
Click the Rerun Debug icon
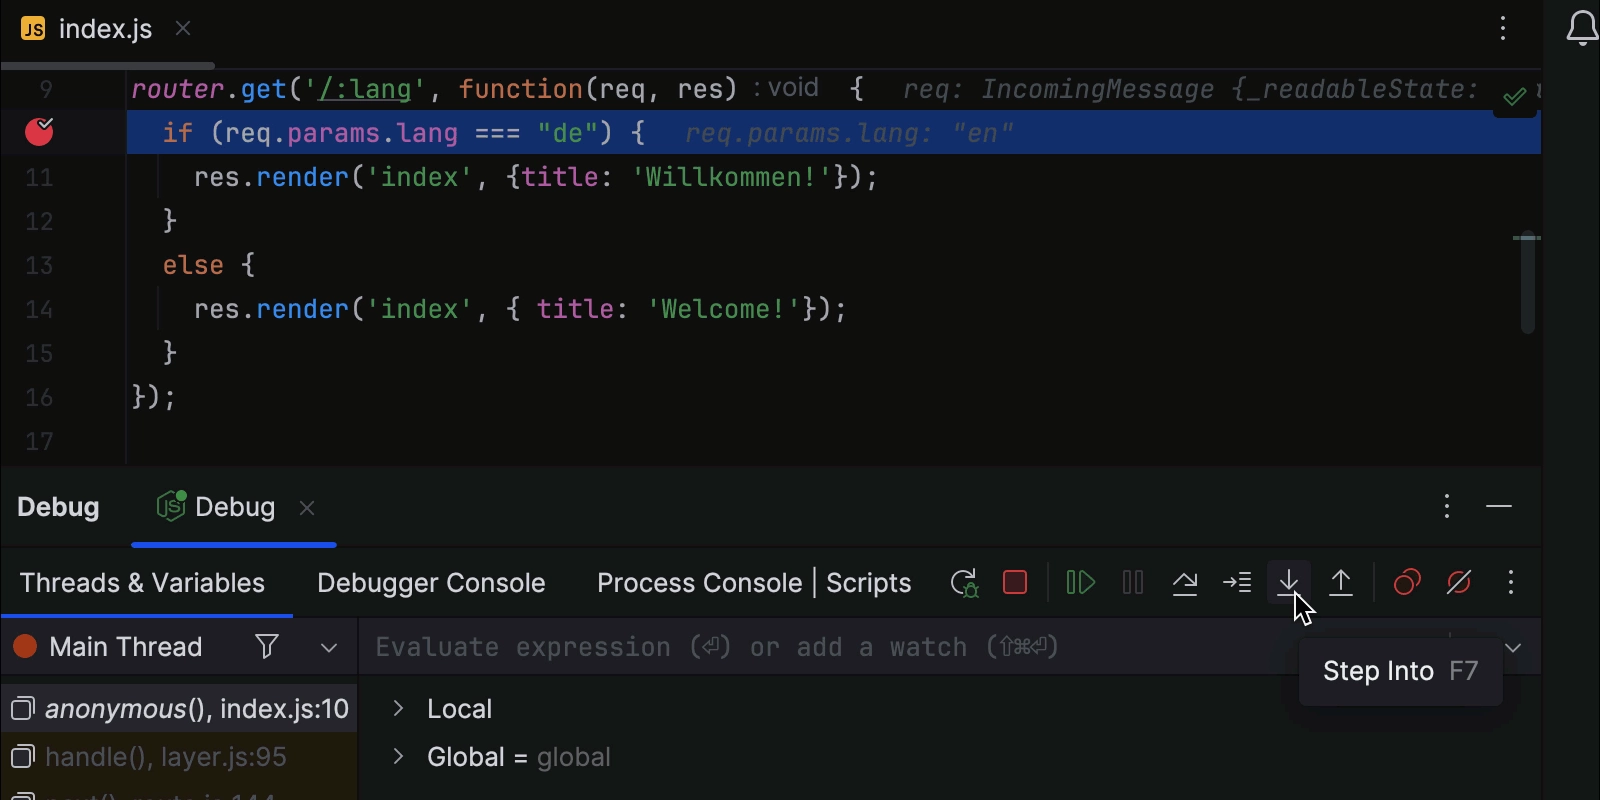point(964,583)
